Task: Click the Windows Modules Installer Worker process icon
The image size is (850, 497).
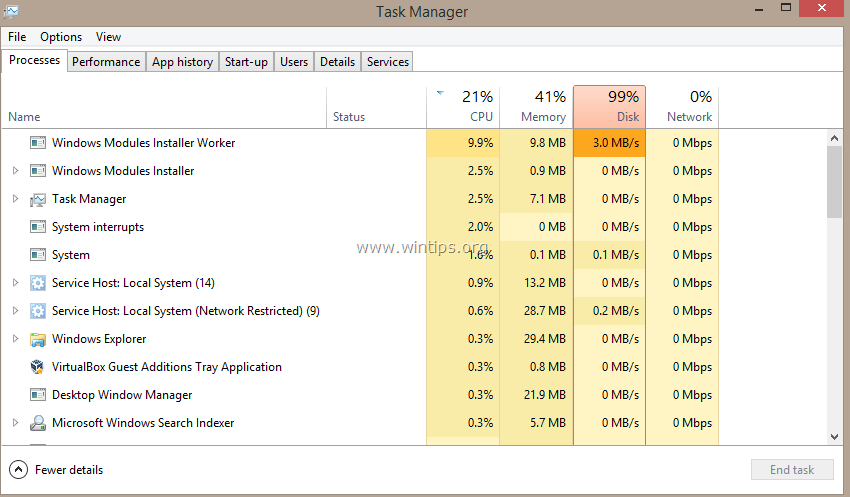Action: tap(38, 143)
